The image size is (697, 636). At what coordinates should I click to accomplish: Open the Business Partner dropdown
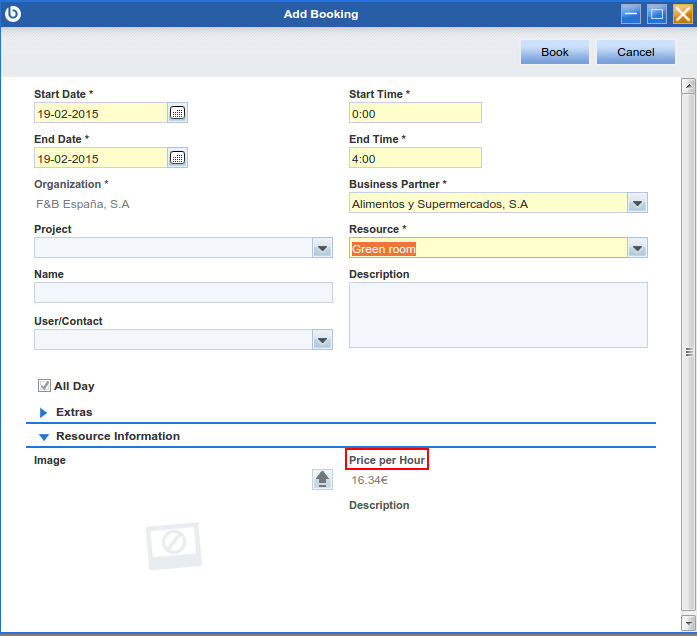(x=637, y=204)
